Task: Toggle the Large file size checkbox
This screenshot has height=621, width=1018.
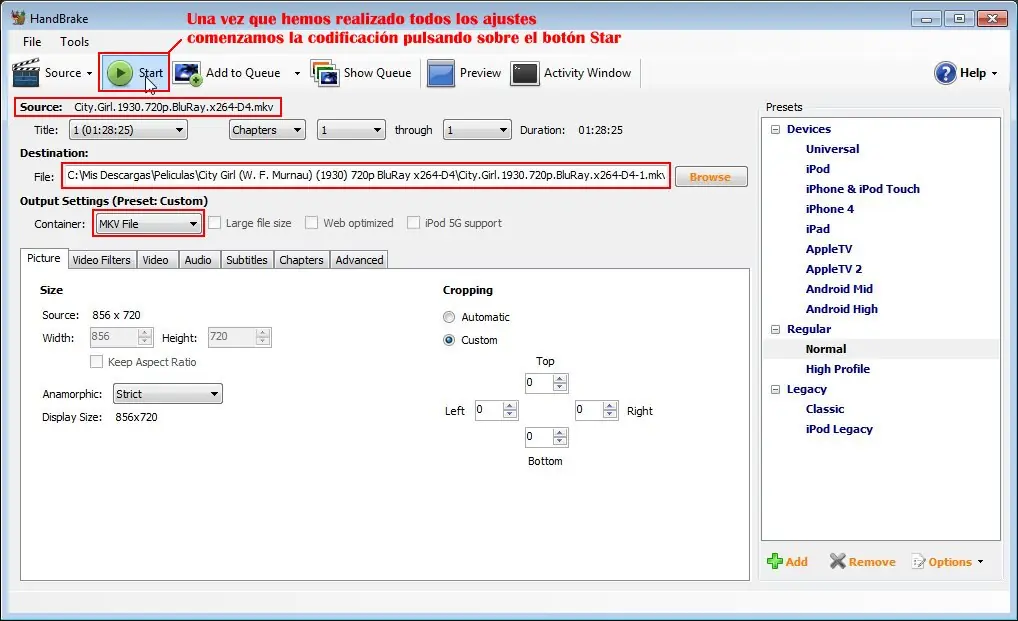Action: coord(215,223)
